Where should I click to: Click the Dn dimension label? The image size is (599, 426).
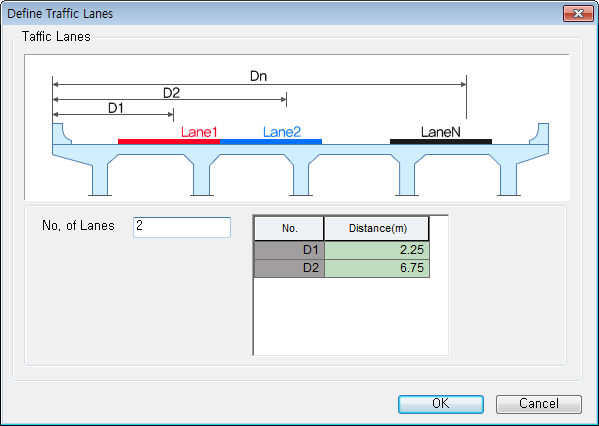pos(258,76)
